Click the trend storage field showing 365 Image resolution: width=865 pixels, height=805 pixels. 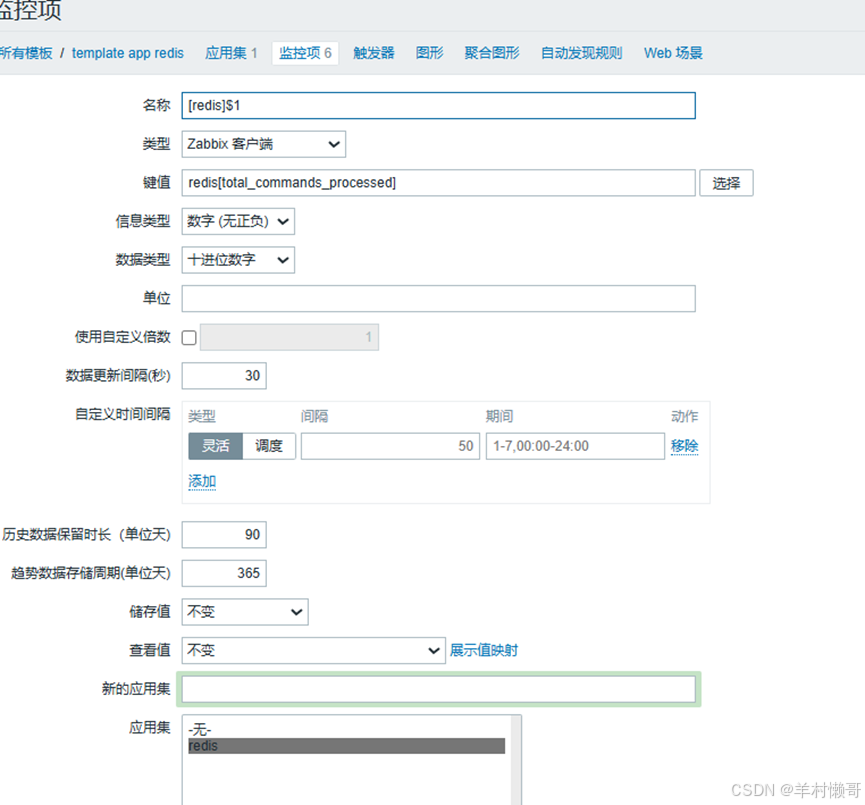pyautogui.click(x=224, y=573)
